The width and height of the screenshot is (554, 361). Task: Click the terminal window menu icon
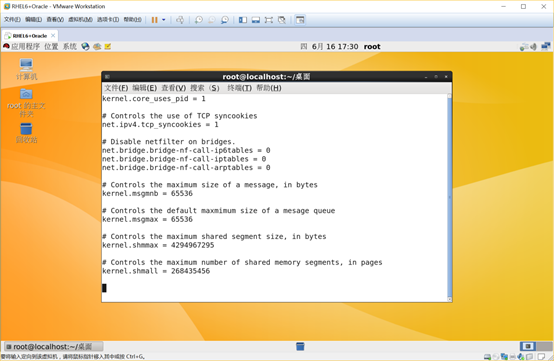(x=107, y=77)
